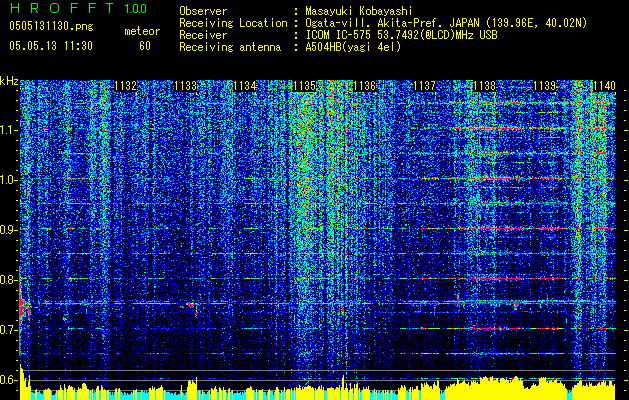
Task: Click the Receiving Location value line
Action: pyautogui.click(x=446, y=23)
